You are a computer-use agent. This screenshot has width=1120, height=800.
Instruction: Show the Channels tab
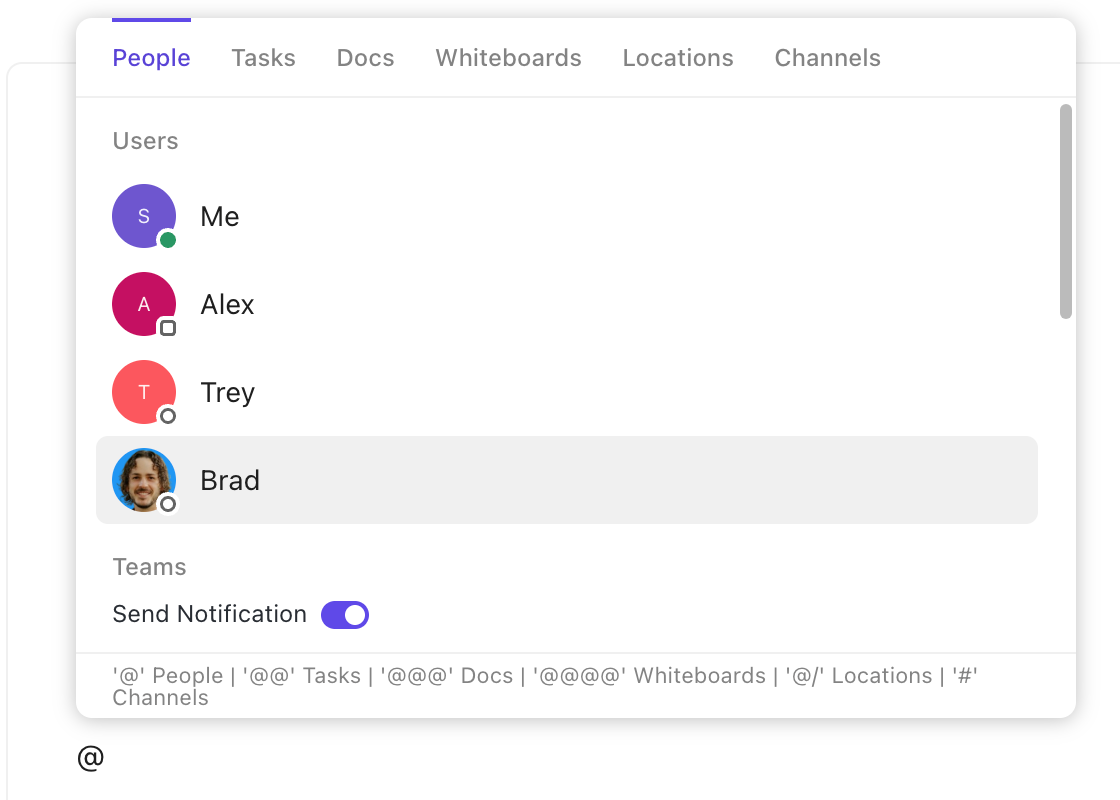point(827,58)
